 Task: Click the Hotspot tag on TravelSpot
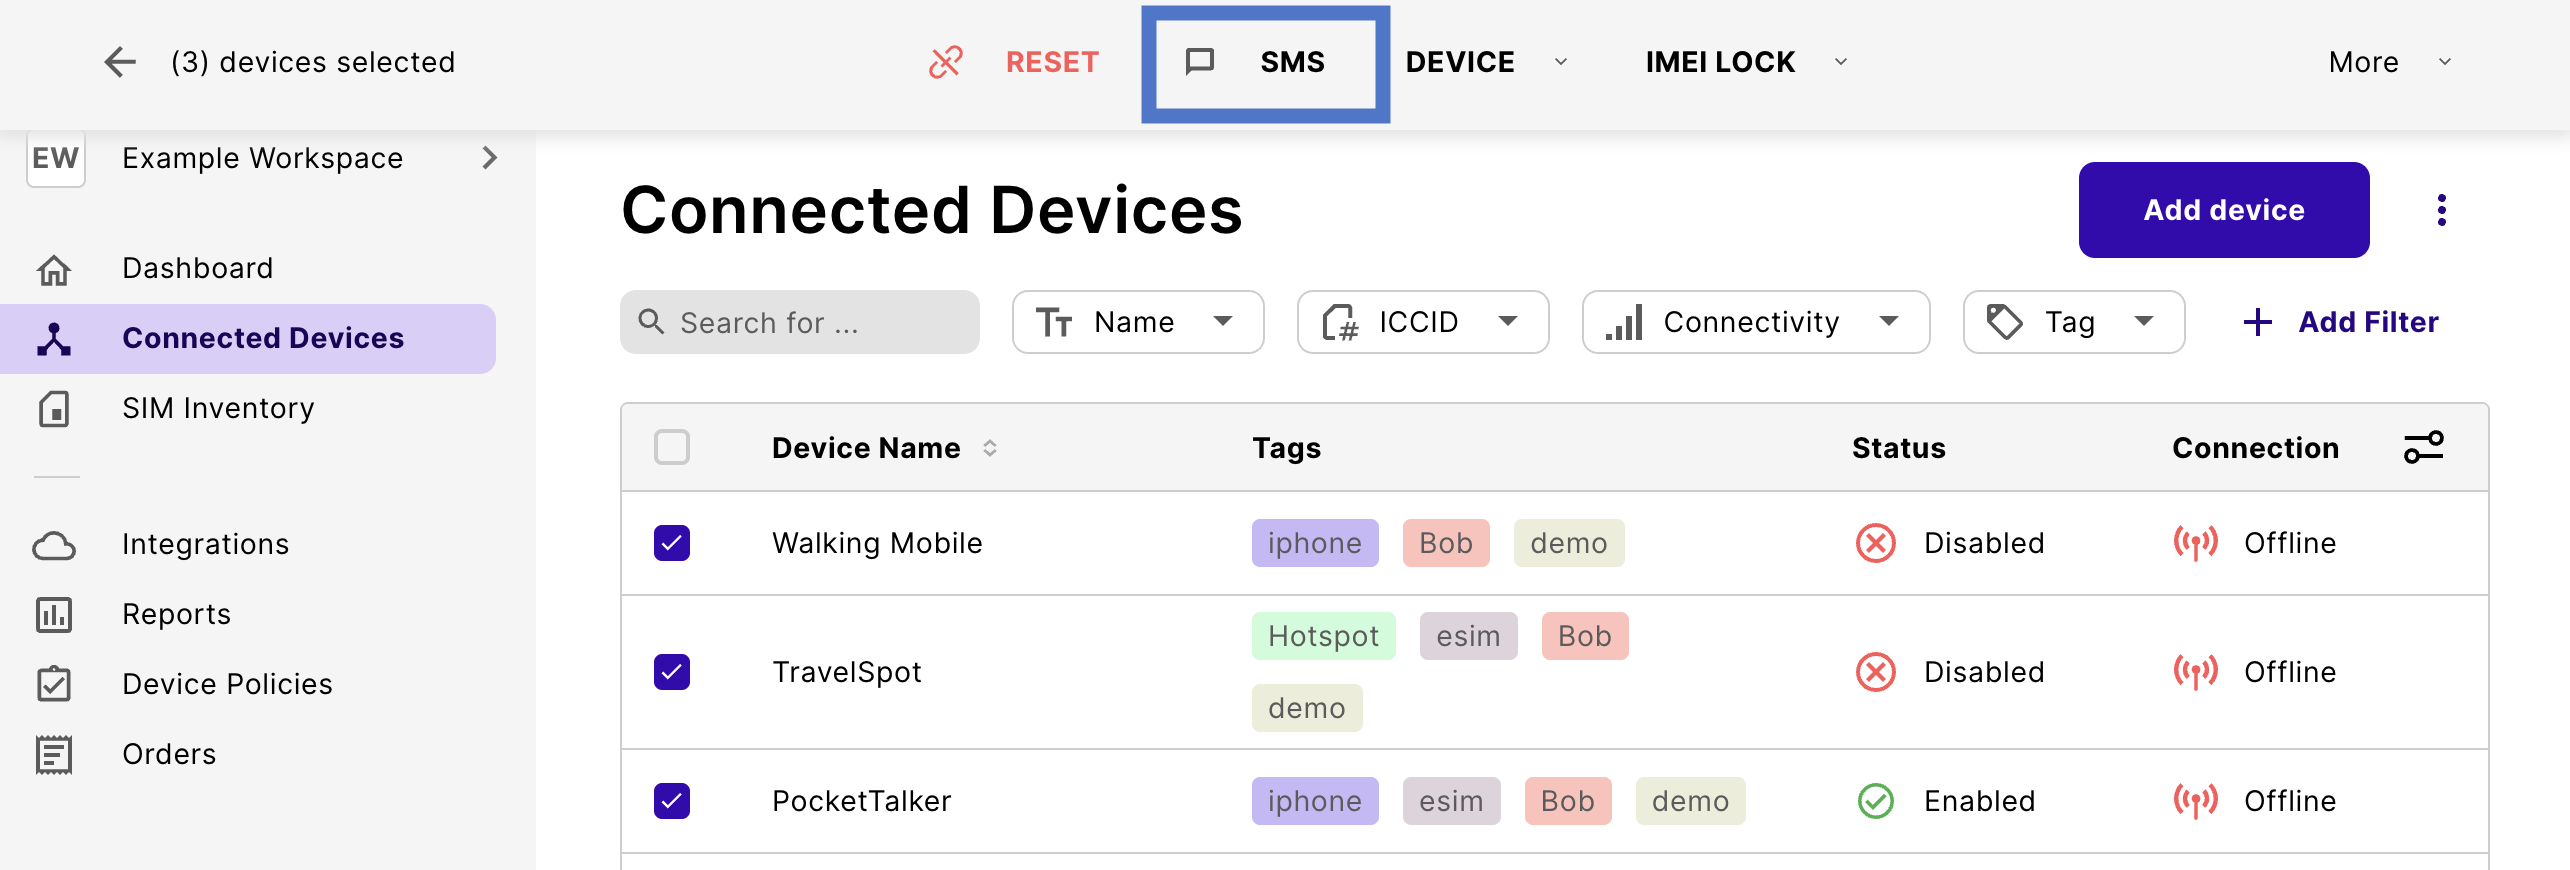tap(1323, 636)
